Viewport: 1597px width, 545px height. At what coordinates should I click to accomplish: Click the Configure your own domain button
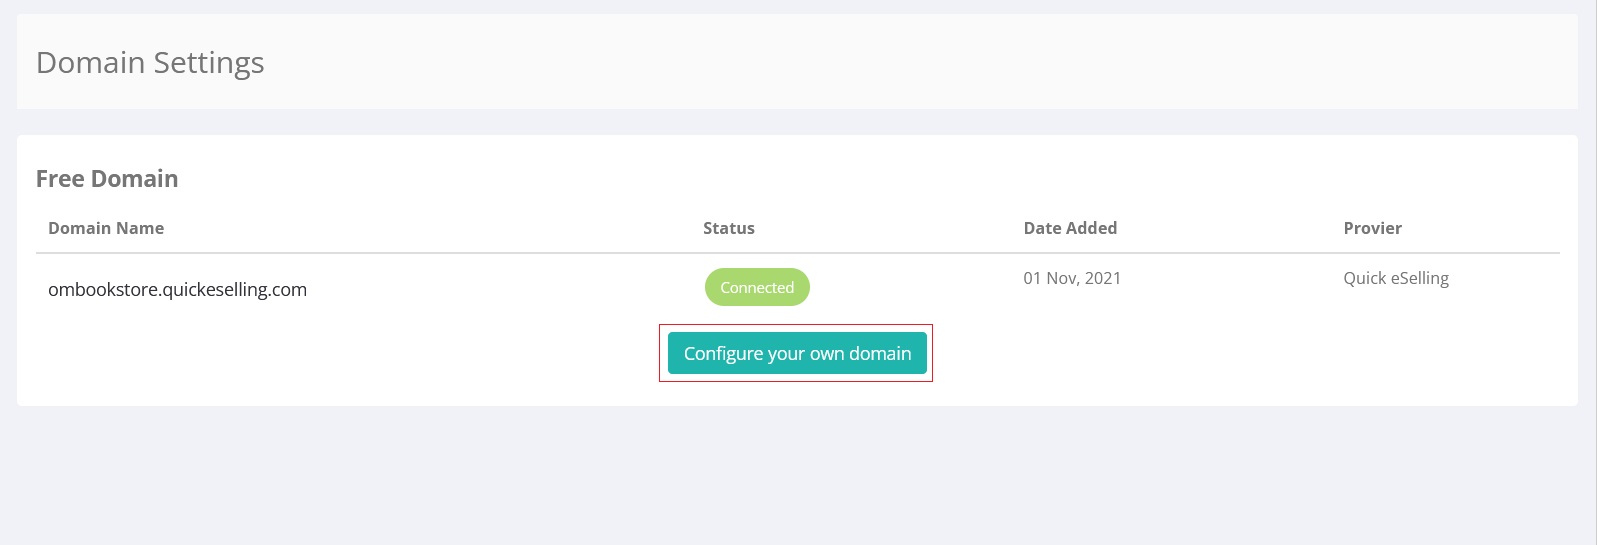[x=797, y=353]
